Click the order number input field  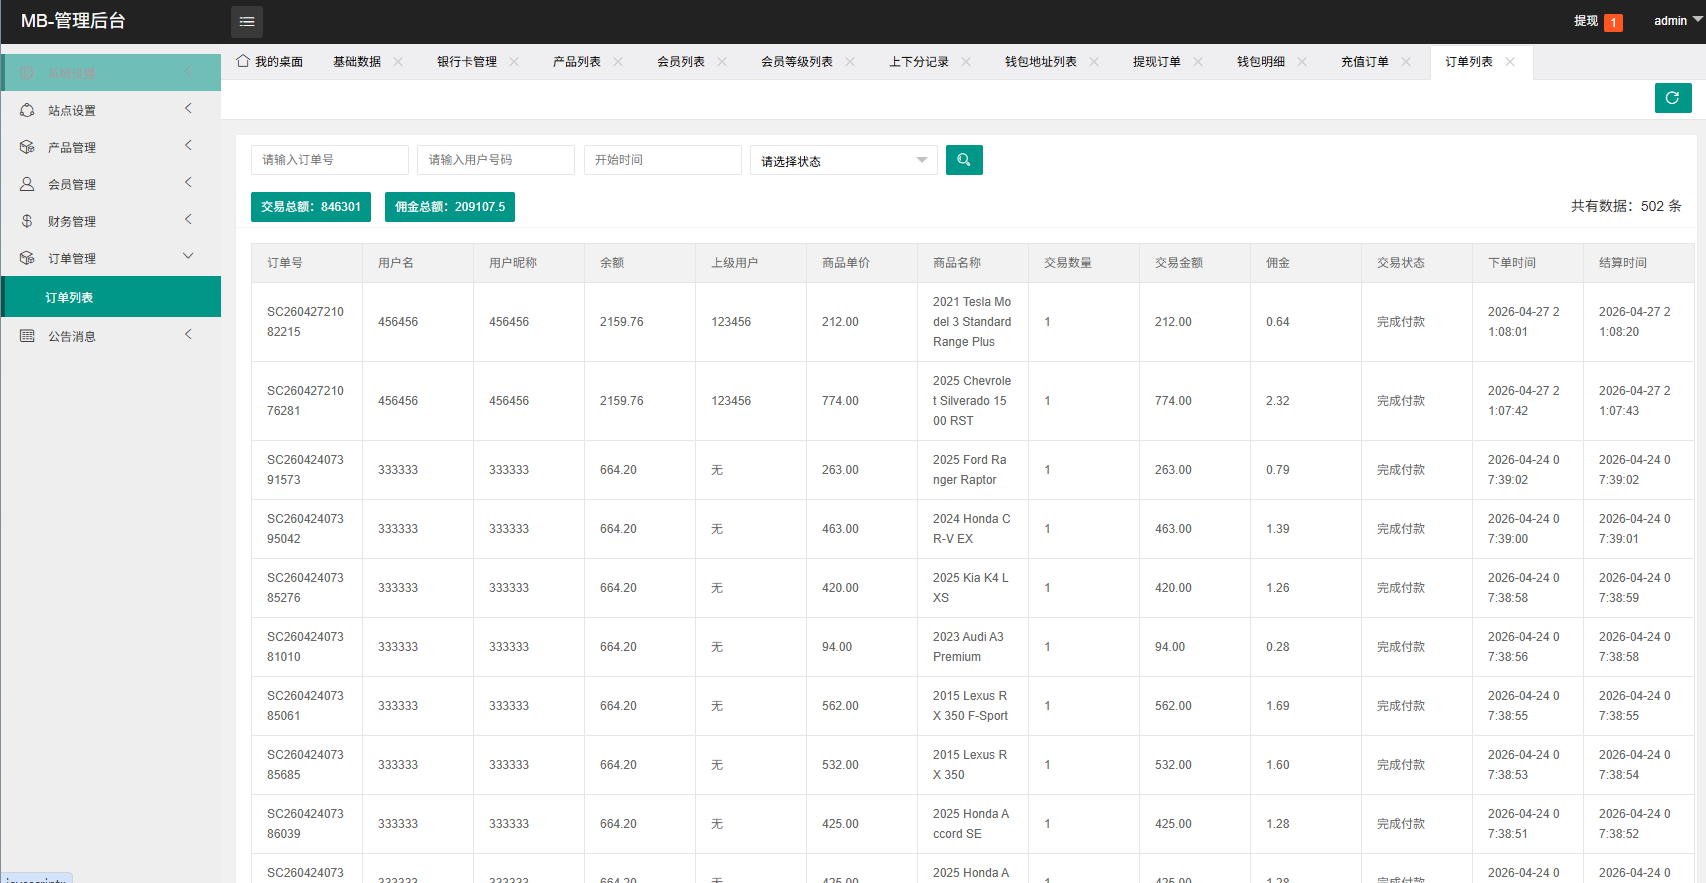tap(330, 160)
